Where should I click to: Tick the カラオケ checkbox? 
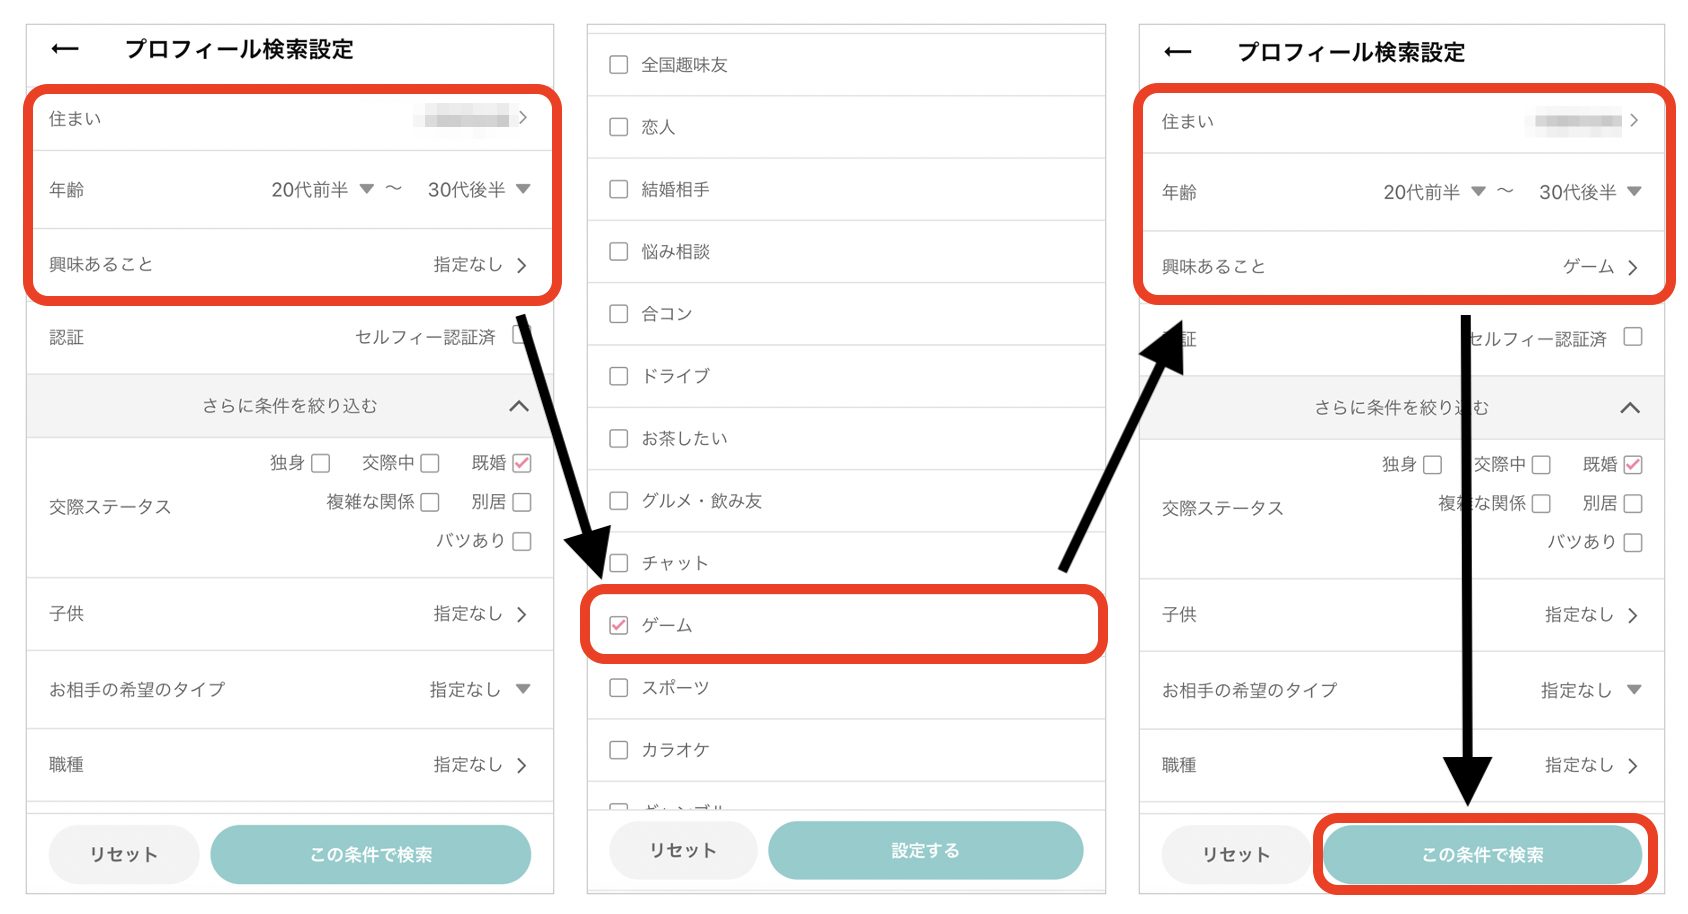point(619,750)
